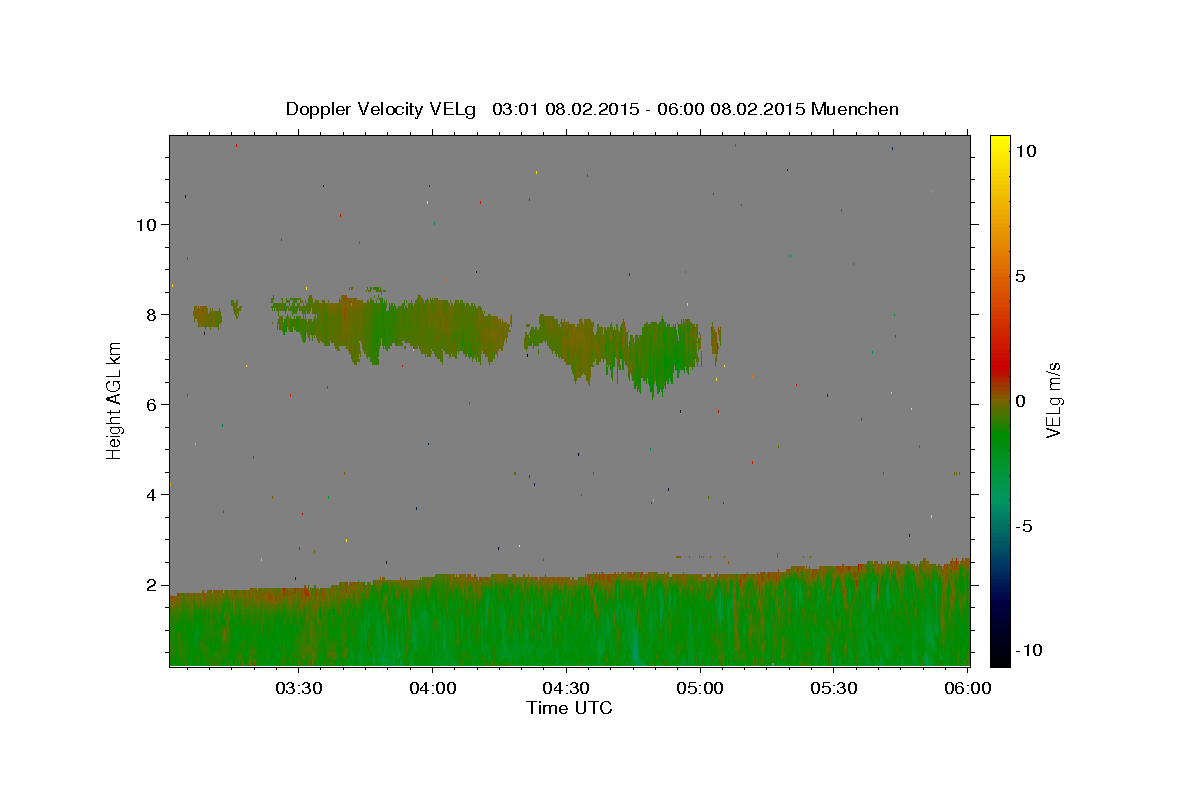This screenshot has width=1200, height=800.
Task: Click the height tick label 8
Action: (x=151, y=314)
